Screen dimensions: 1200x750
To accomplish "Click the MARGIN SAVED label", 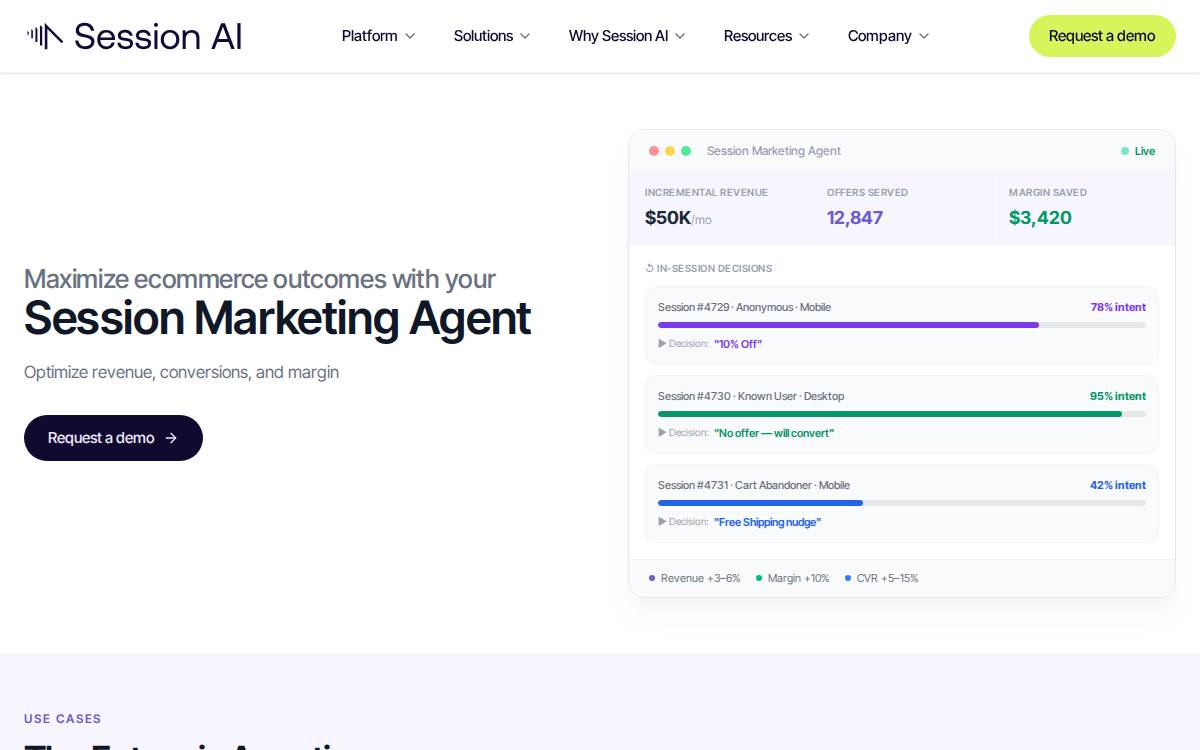I will pos(1047,192).
